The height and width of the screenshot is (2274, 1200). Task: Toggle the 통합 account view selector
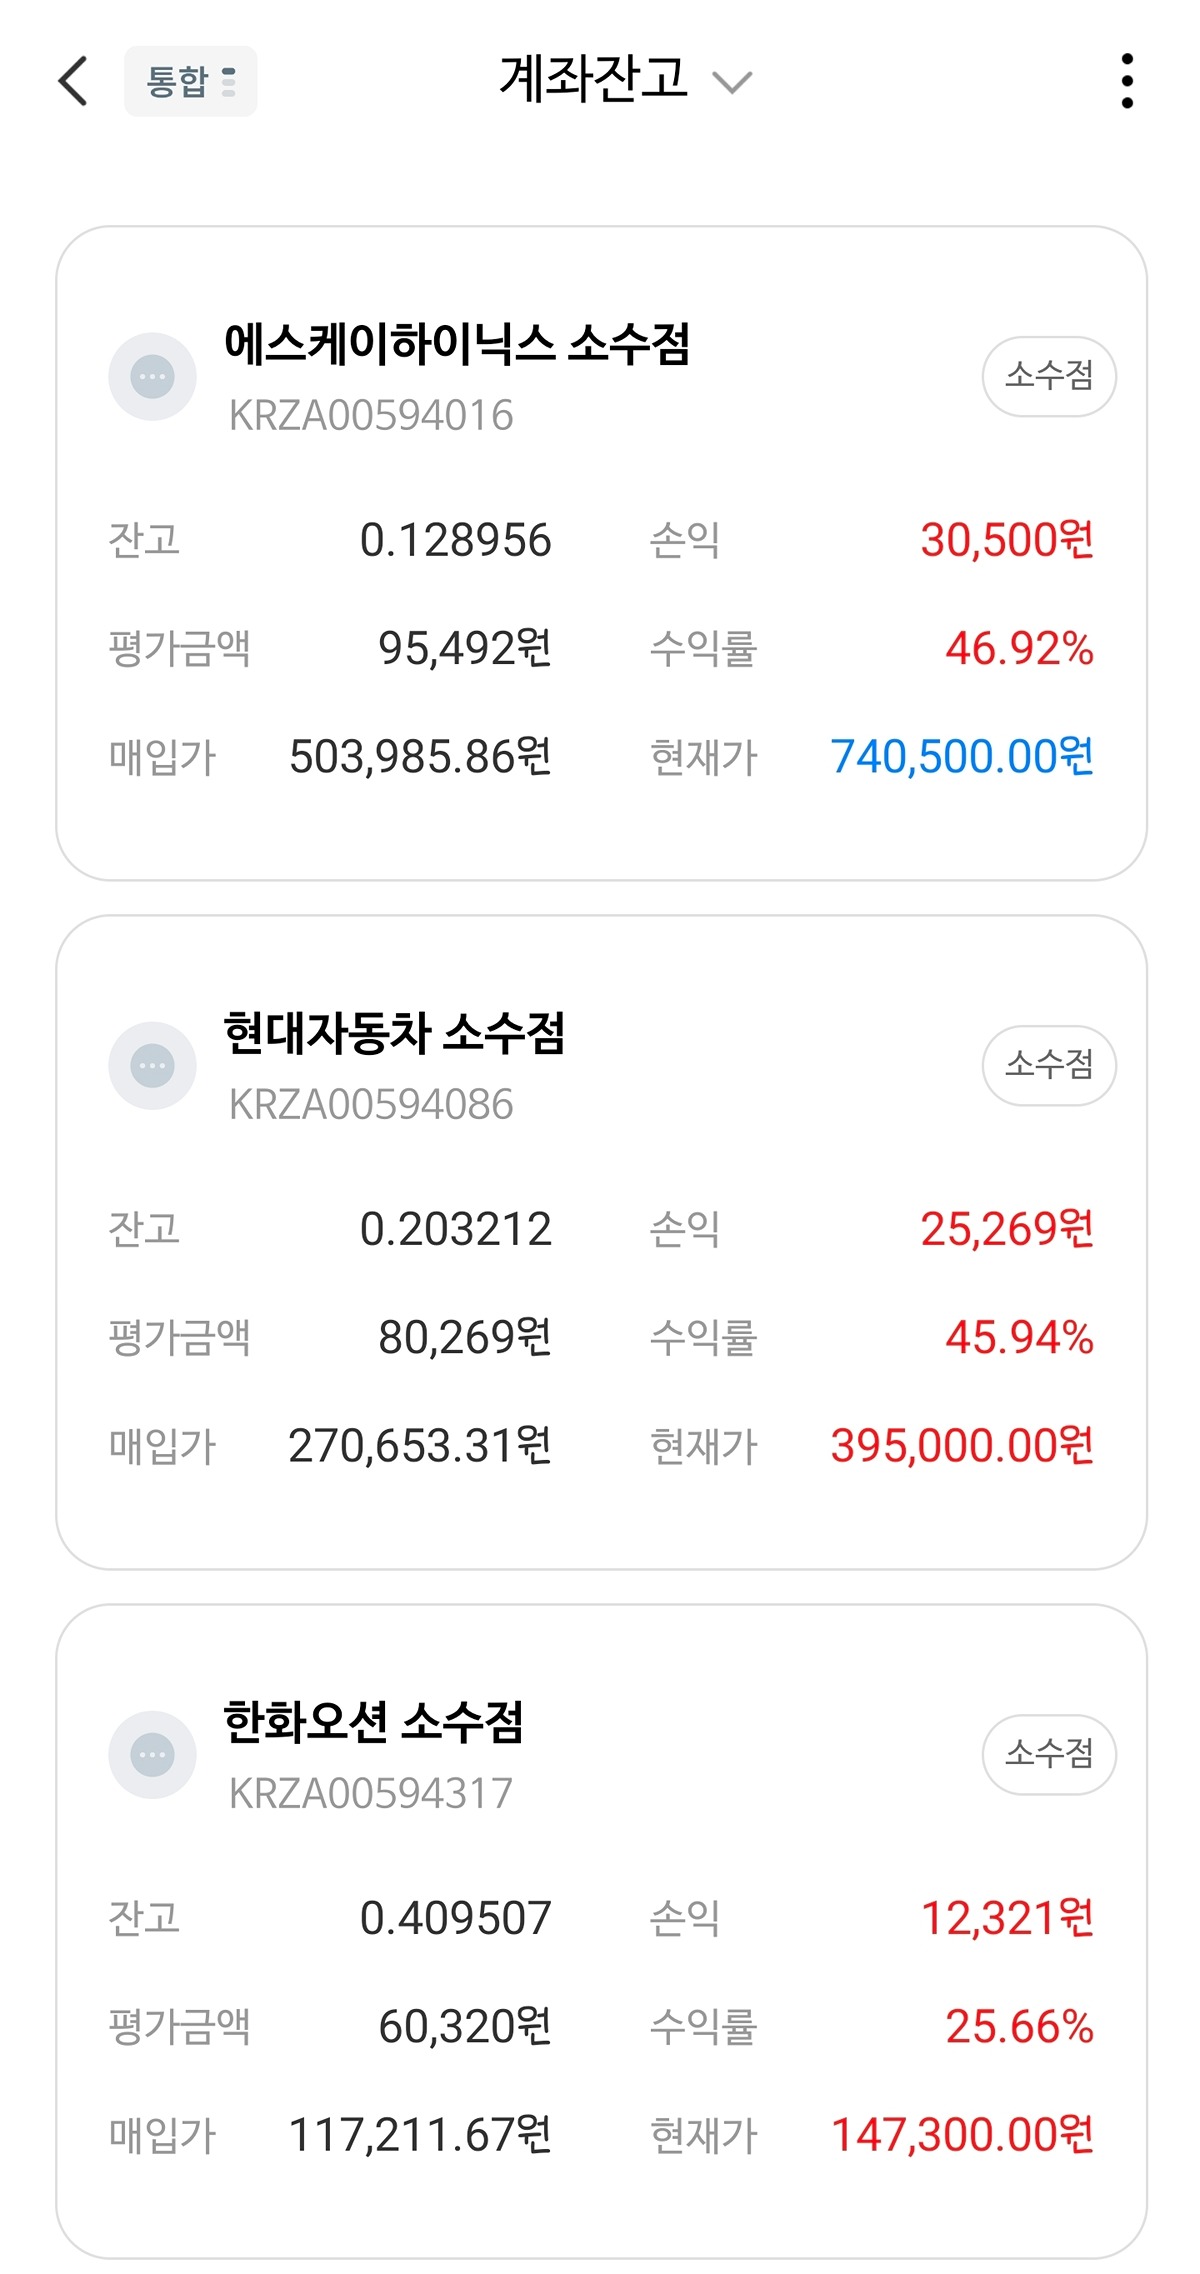190,81
